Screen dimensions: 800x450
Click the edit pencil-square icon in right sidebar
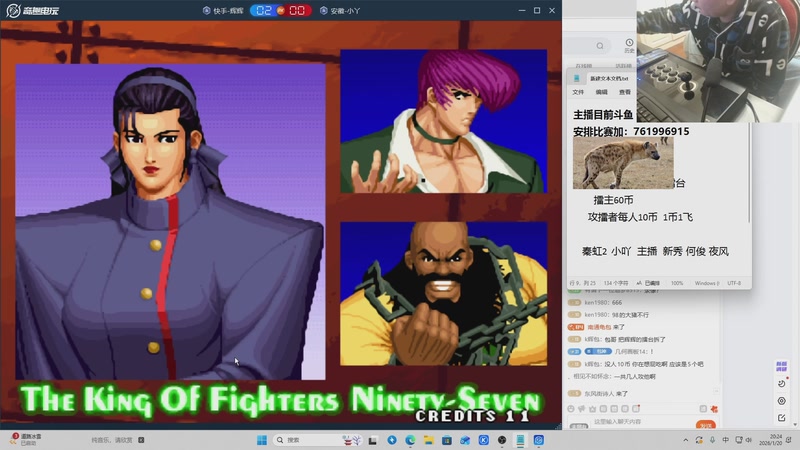click(x=781, y=418)
